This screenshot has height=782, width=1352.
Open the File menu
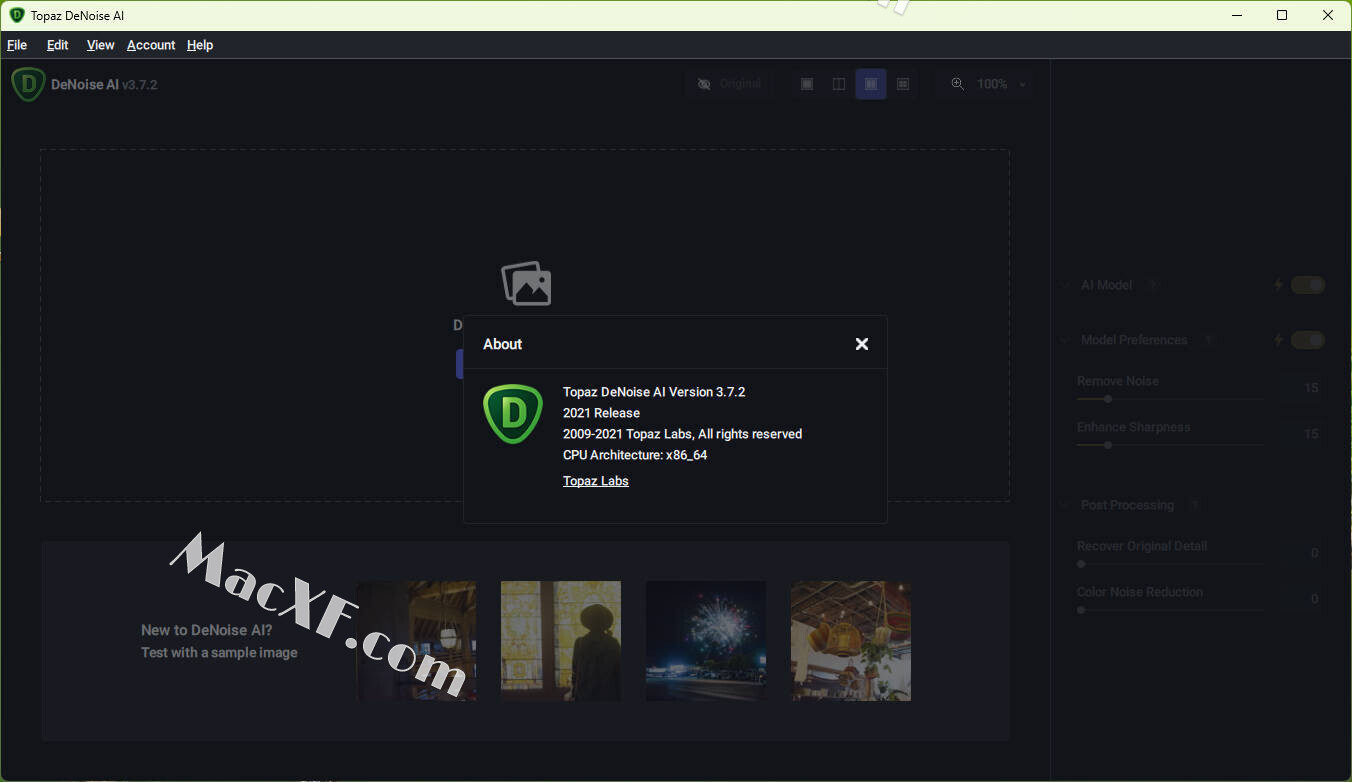[17, 45]
